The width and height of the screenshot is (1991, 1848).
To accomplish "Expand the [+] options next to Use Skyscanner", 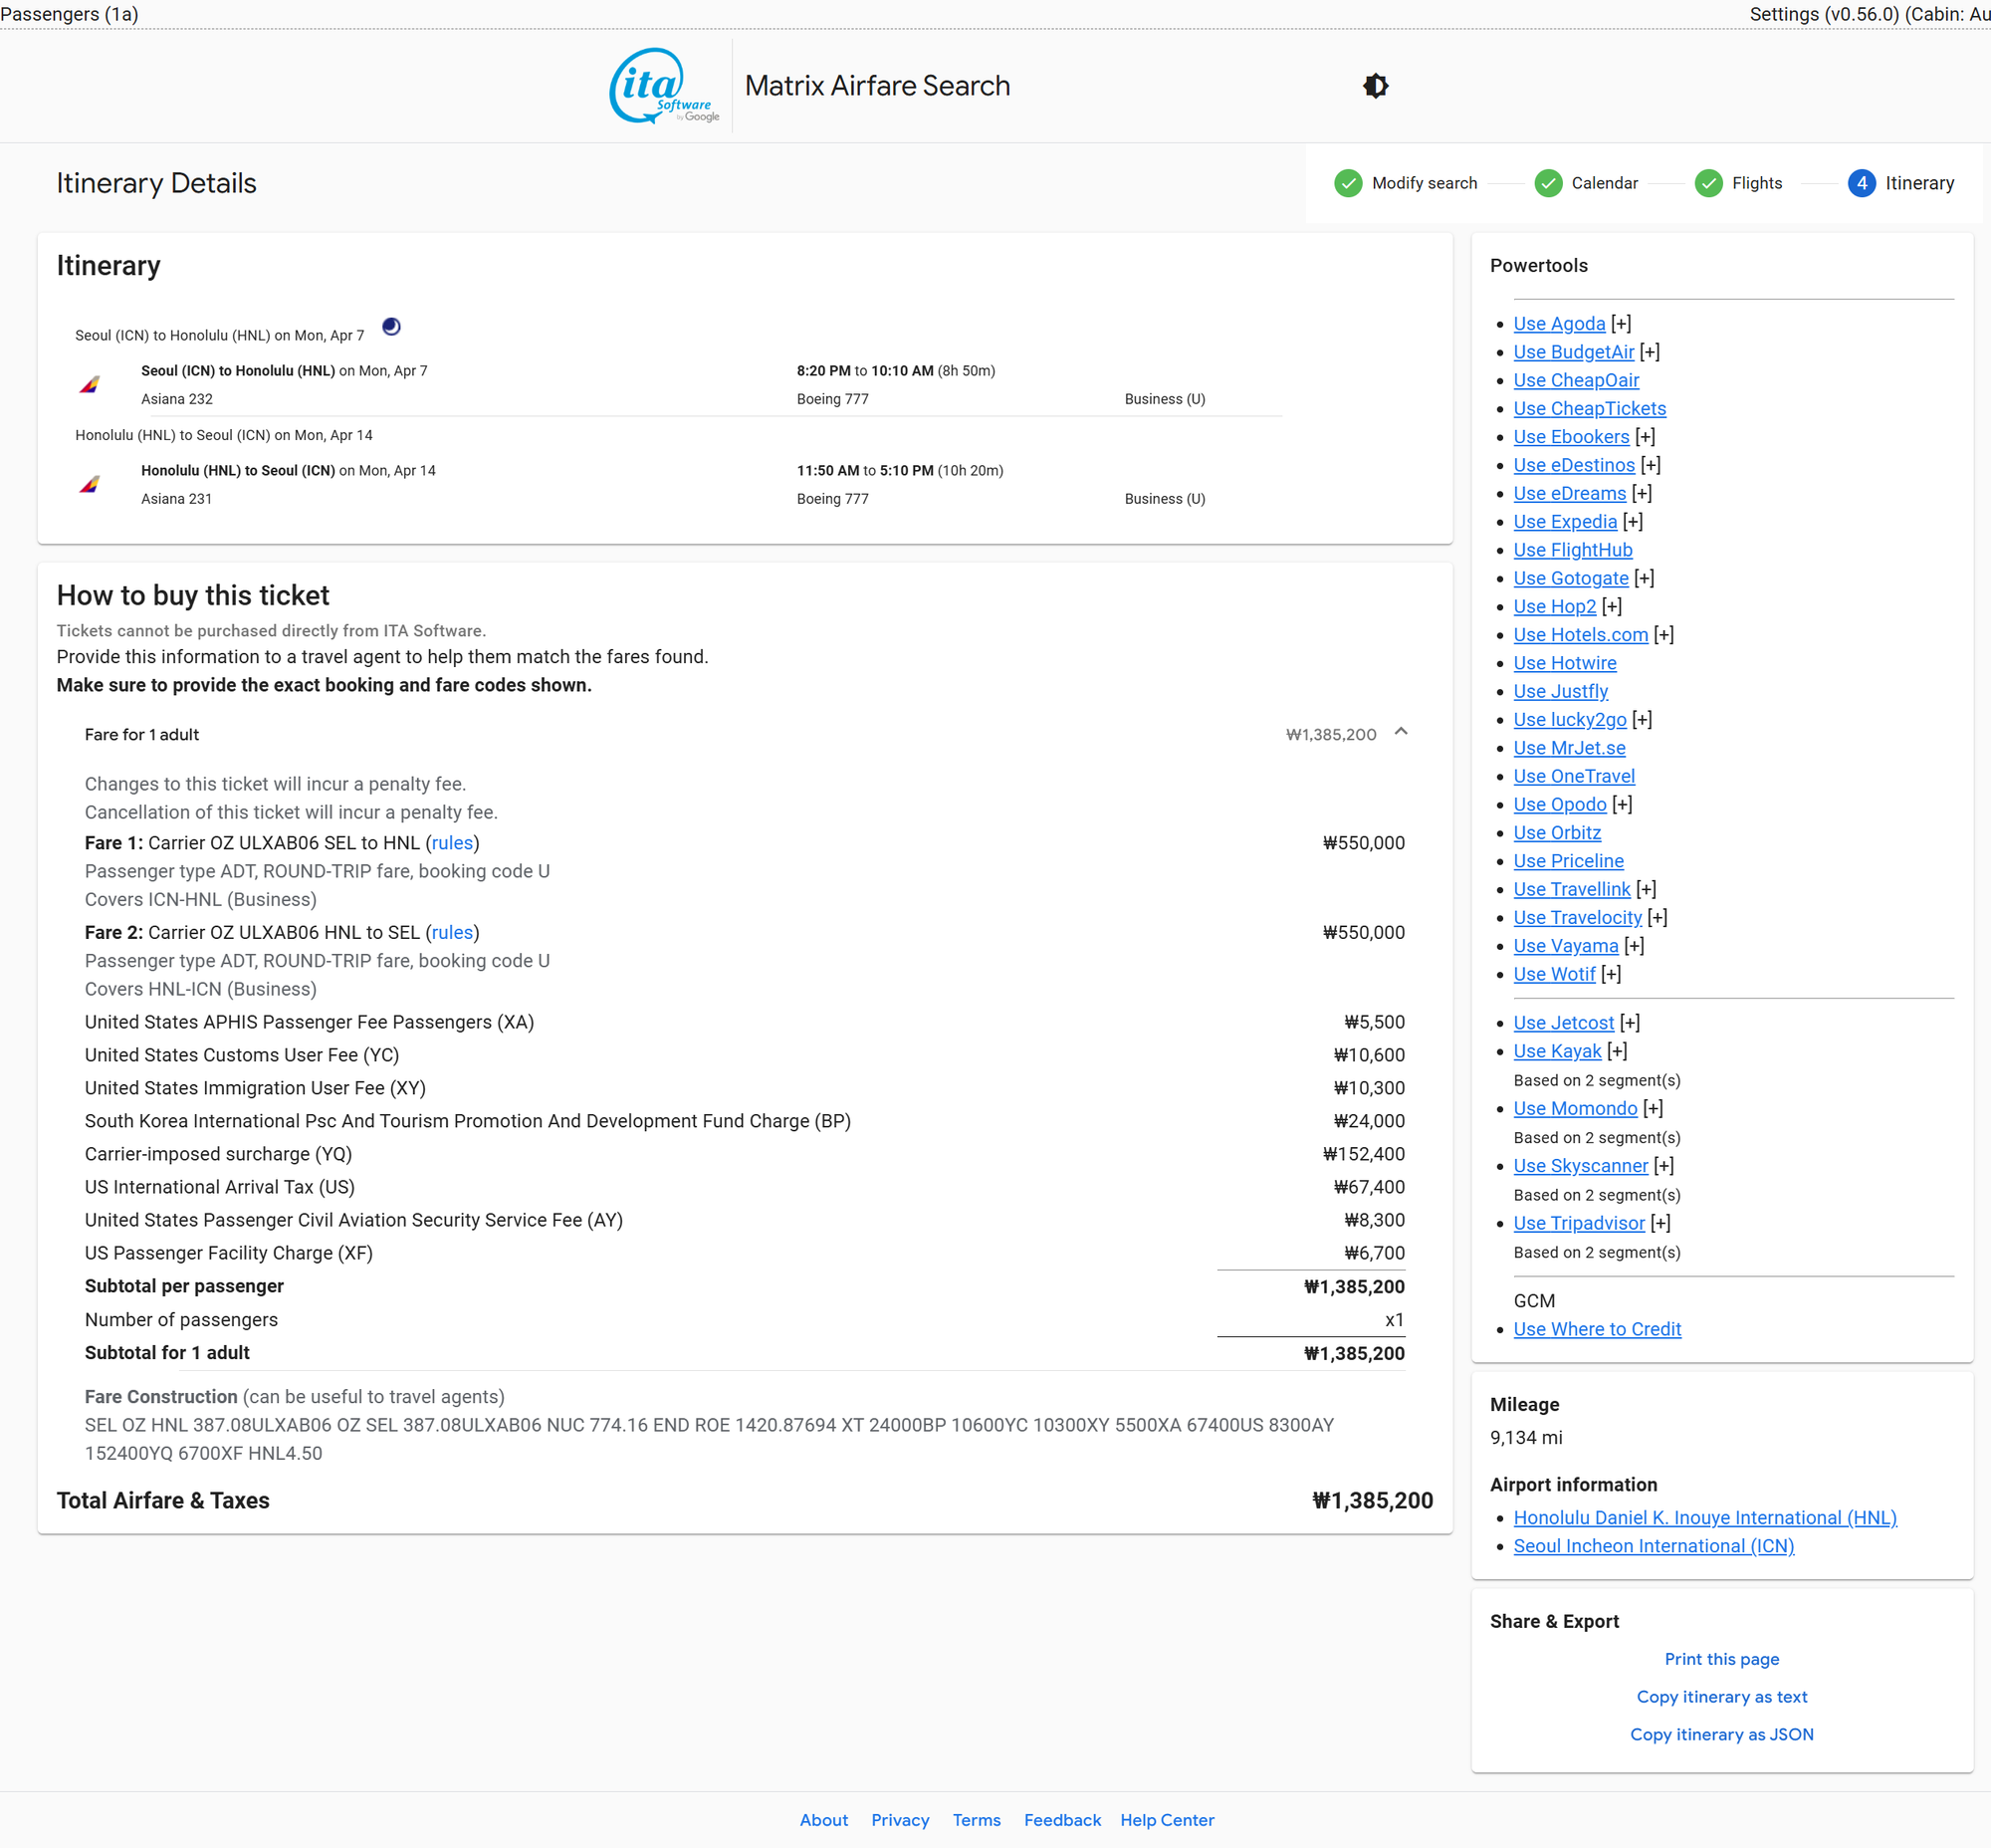I will click(x=1664, y=1166).
